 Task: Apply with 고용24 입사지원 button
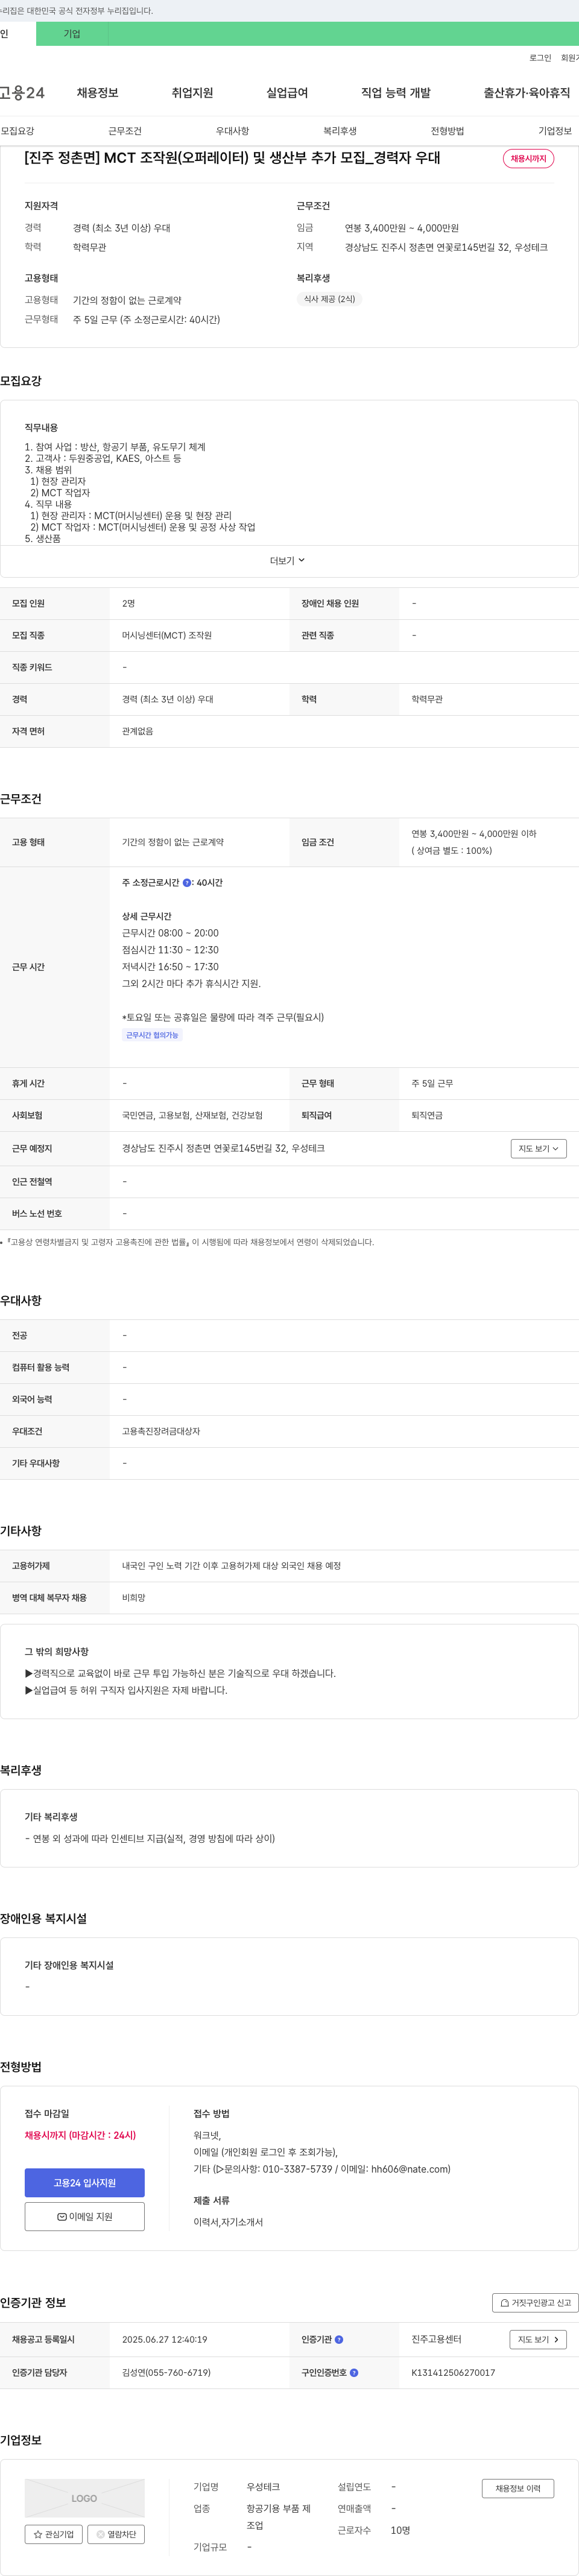(85, 2182)
